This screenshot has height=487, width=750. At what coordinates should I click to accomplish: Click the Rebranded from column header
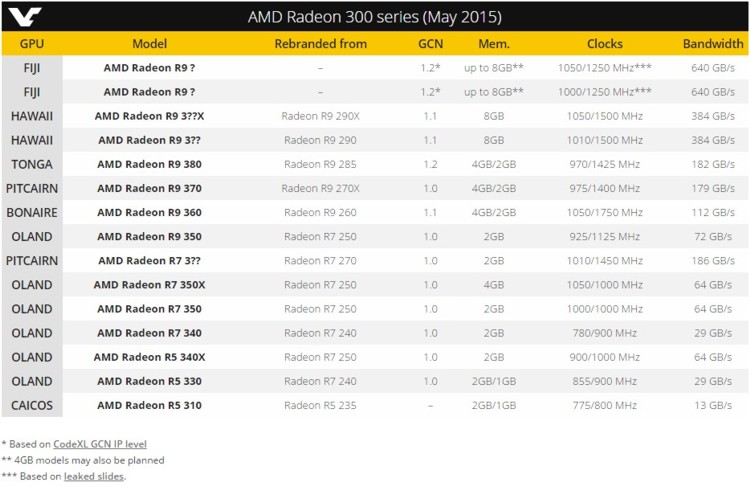tap(320, 44)
